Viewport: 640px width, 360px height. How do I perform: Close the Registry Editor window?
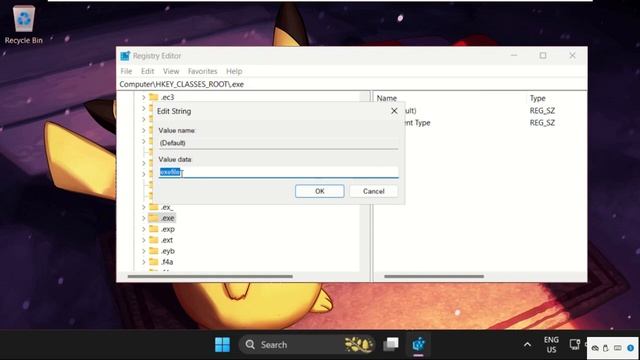coord(572,56)
